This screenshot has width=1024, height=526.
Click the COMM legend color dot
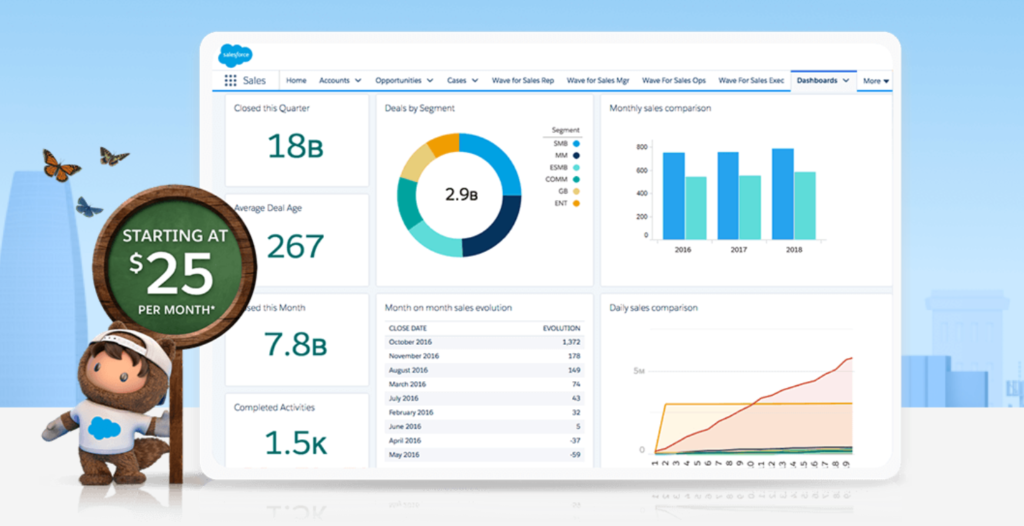[576, 179]
